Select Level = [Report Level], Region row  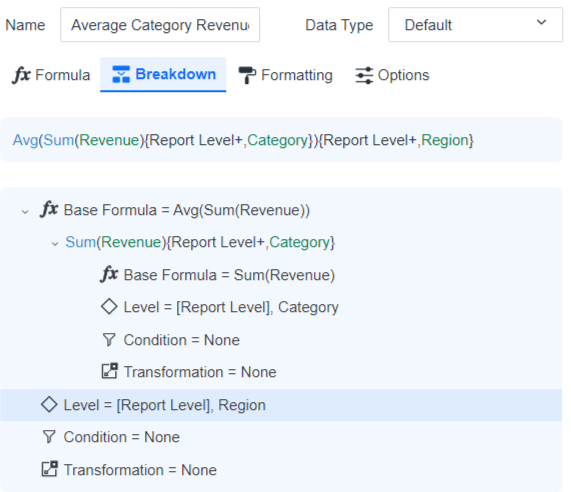(281, 405)
